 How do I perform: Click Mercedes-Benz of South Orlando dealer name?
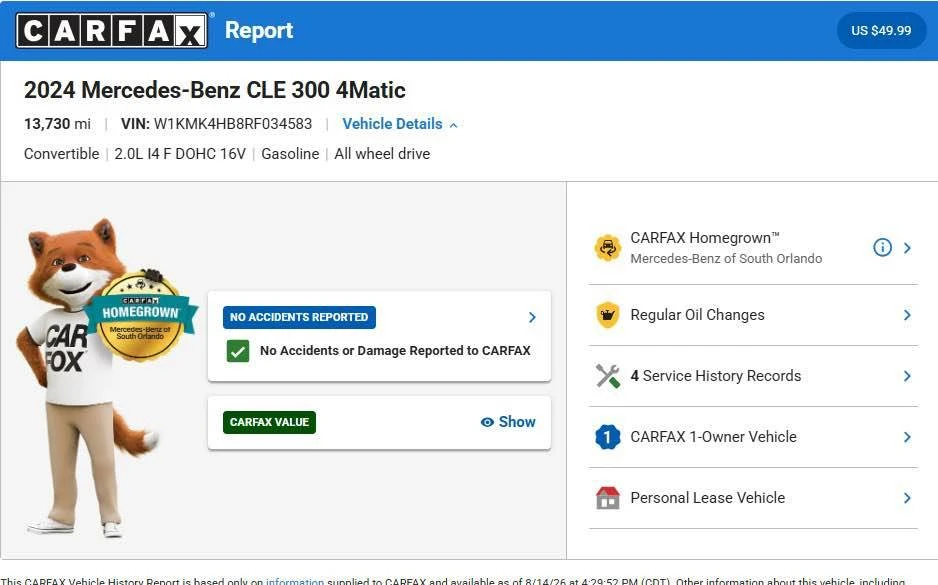pyautogui.click(x=726, y=258)
